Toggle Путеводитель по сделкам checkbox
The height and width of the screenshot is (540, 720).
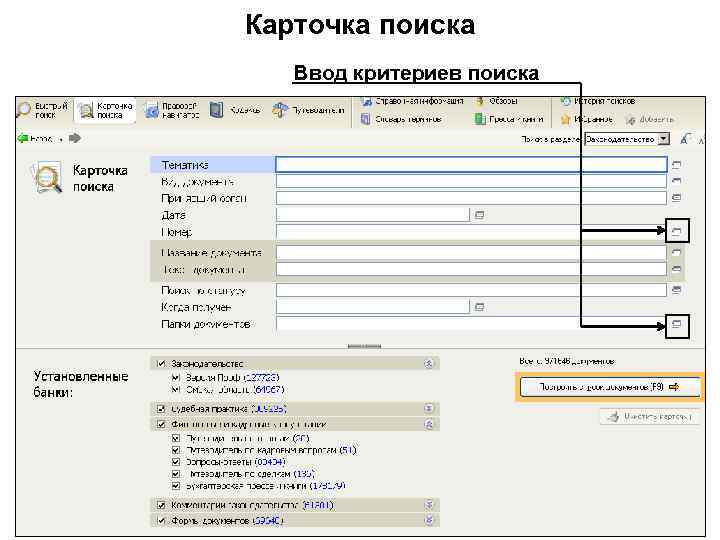(x=175, y=473)
